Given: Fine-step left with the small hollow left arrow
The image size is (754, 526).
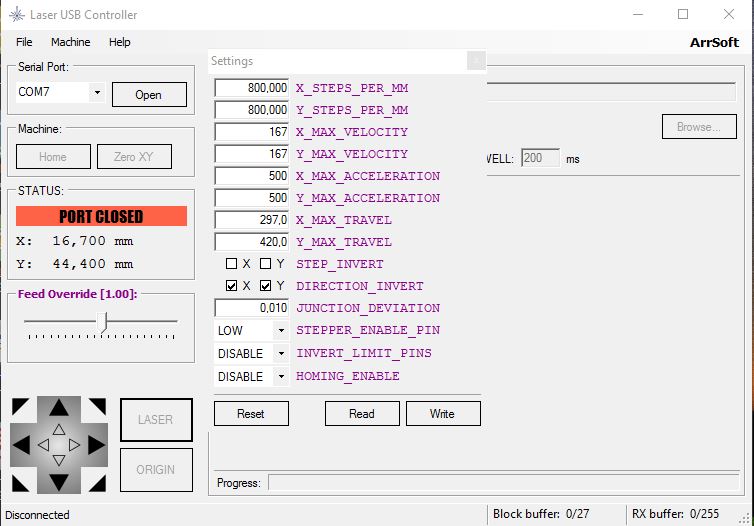Looking at the screenshot, I should (43, 445).
